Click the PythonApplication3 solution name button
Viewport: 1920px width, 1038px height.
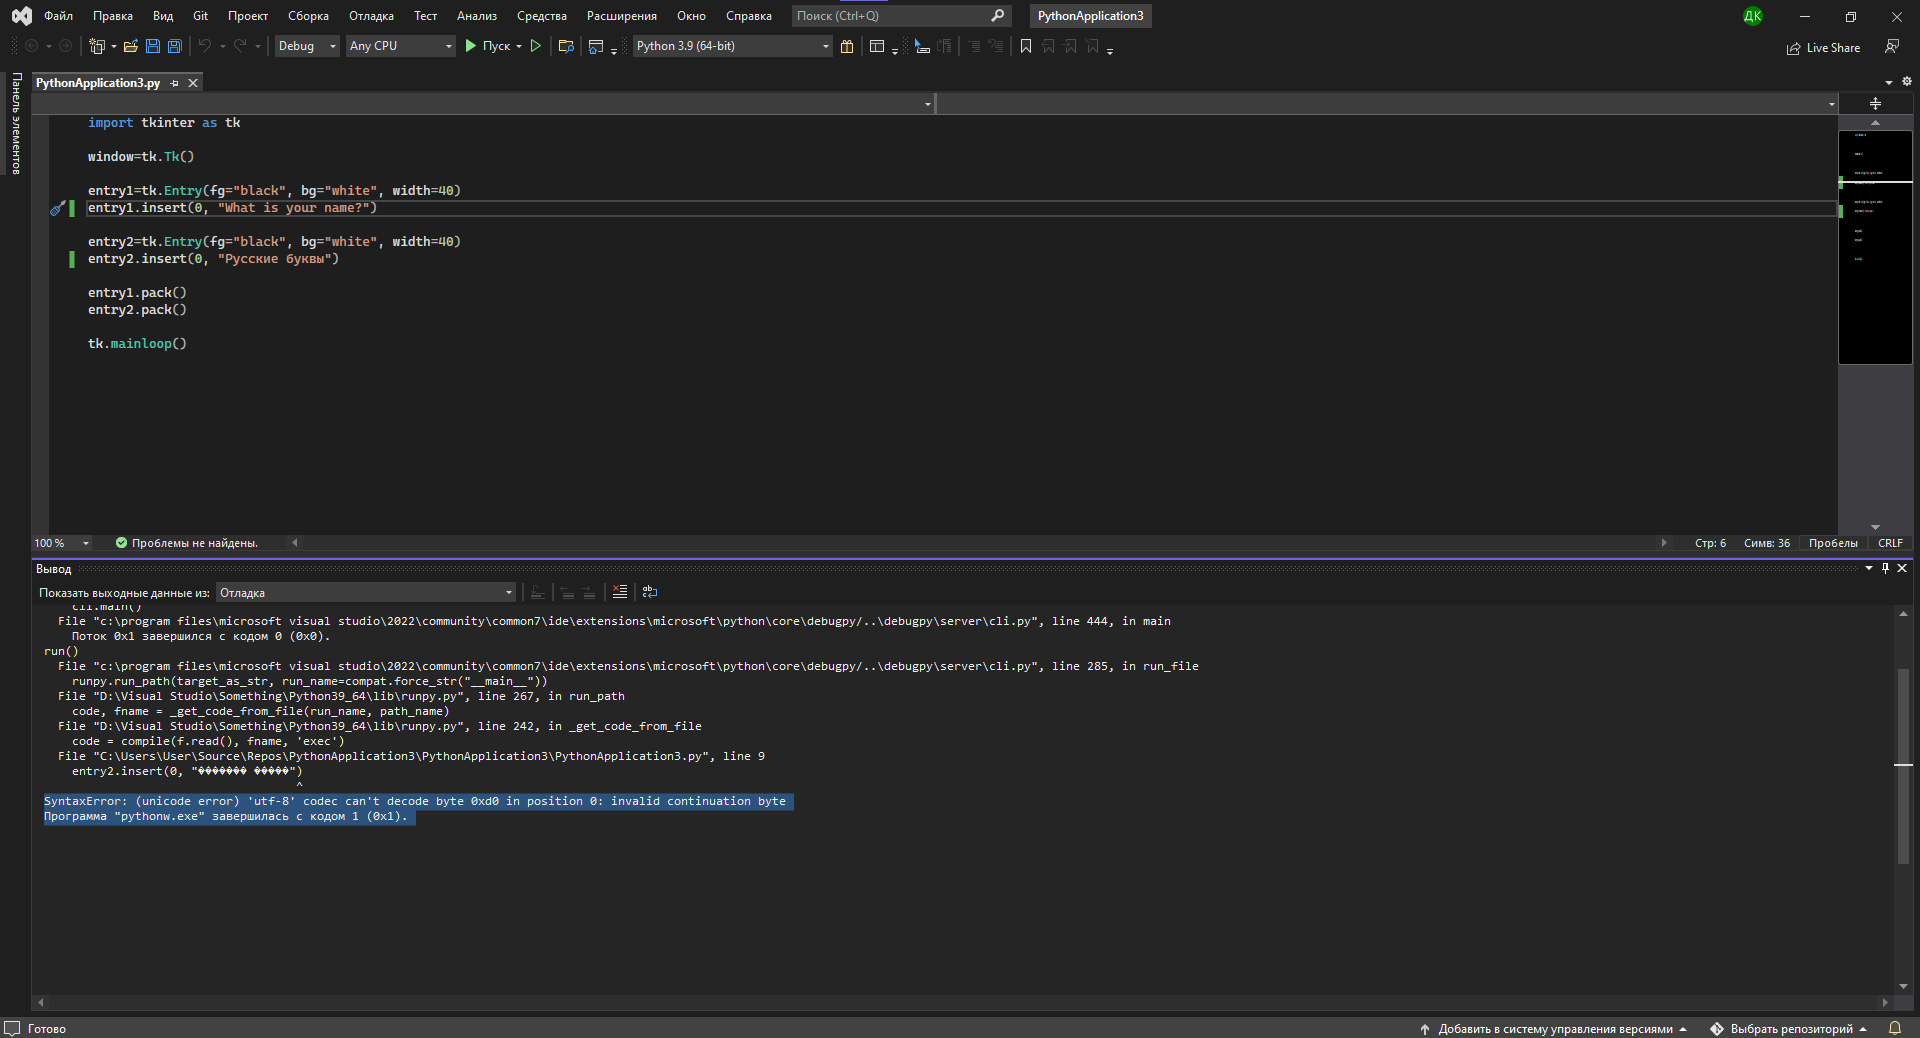point(1090,16)
